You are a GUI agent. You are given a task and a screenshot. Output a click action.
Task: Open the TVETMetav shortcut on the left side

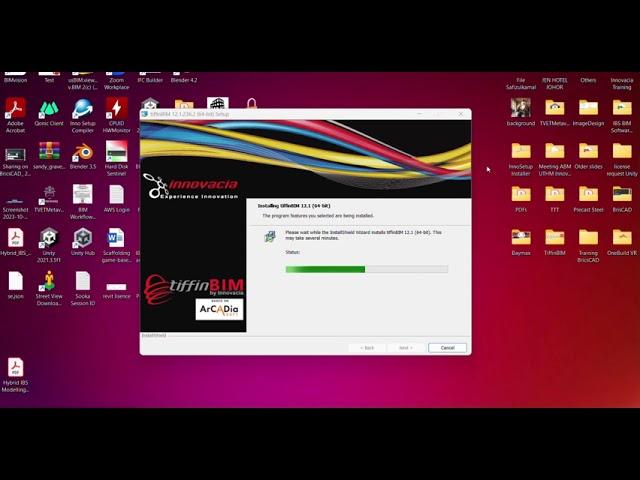49,199
